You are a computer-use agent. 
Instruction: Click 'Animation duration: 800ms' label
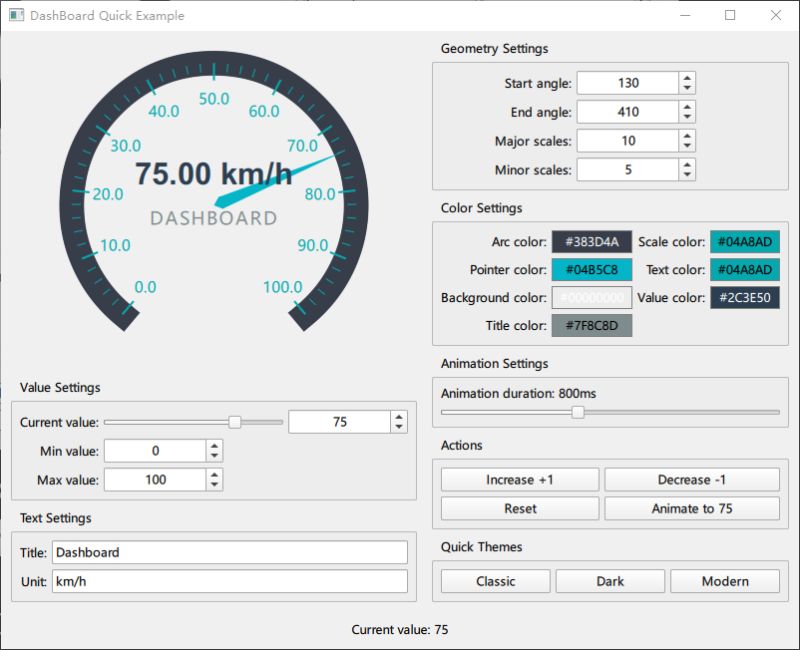tap(518, 393)
